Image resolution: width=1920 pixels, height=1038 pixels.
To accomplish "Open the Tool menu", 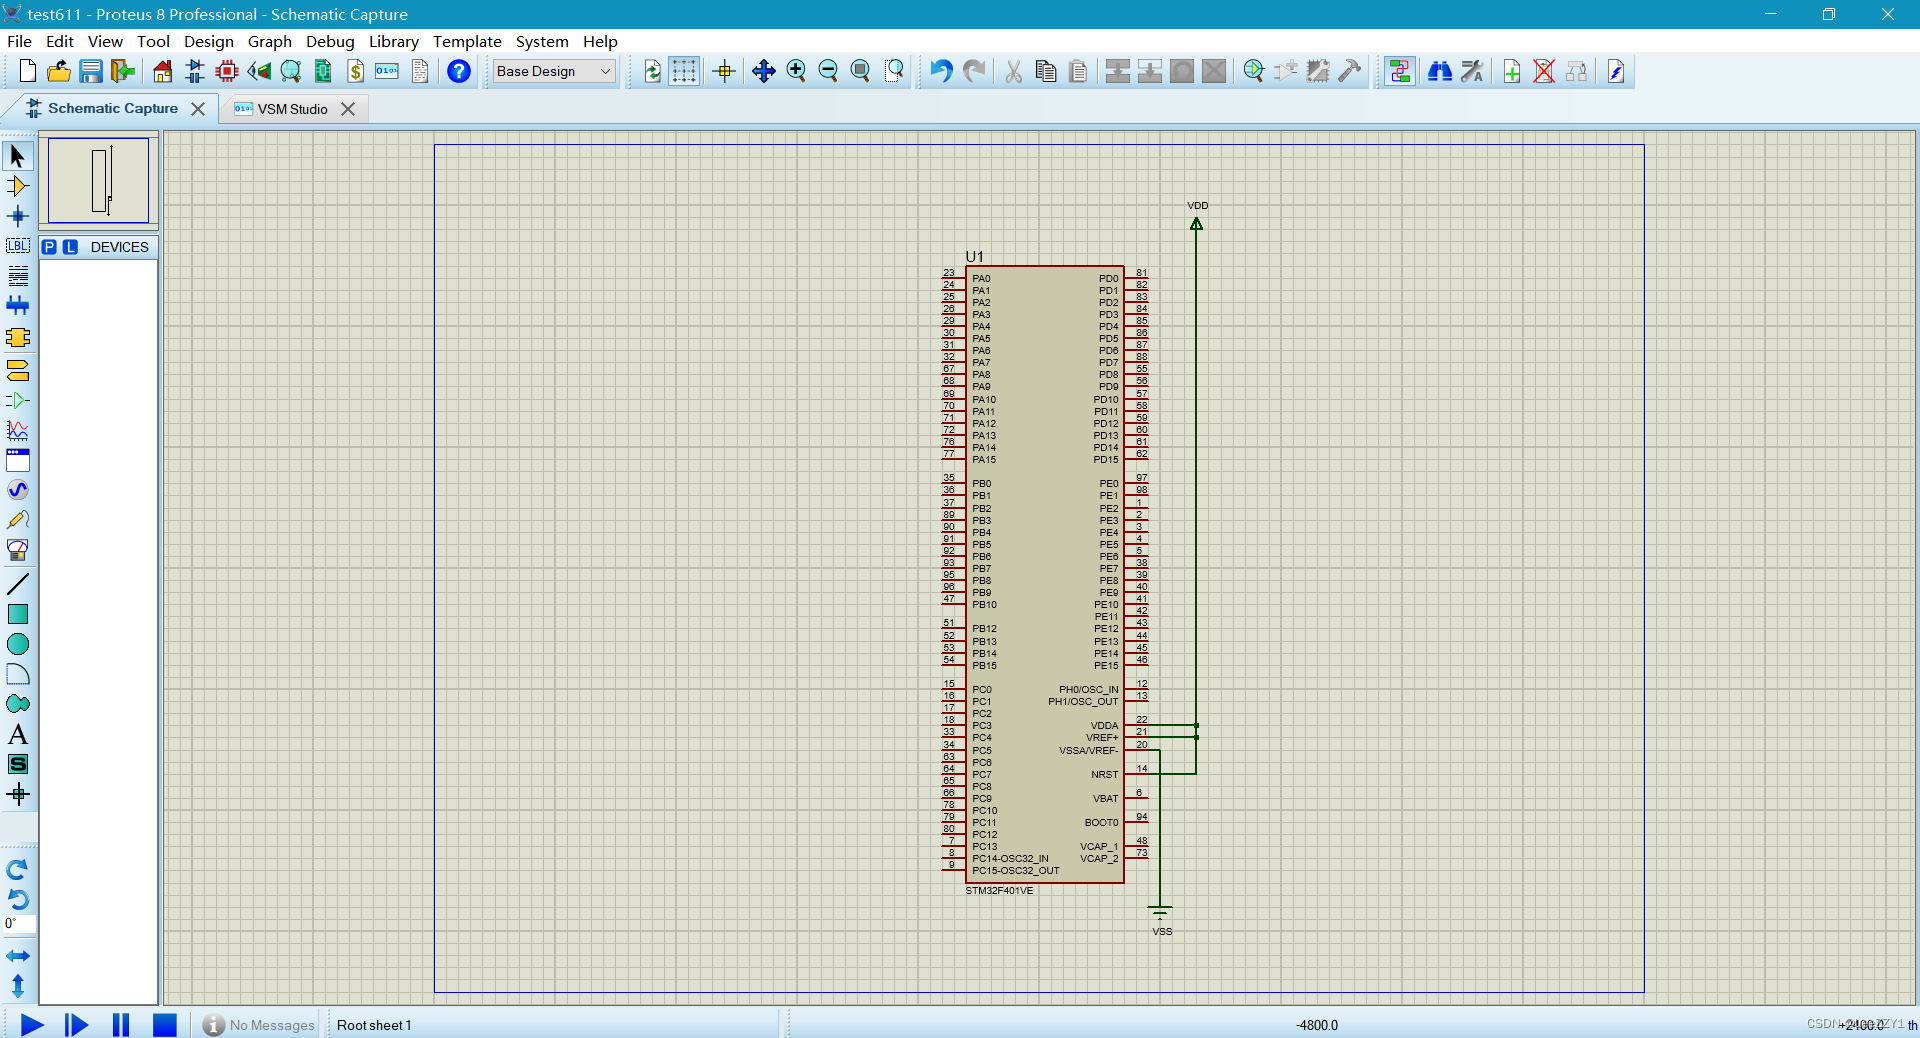I will [153, 41].
